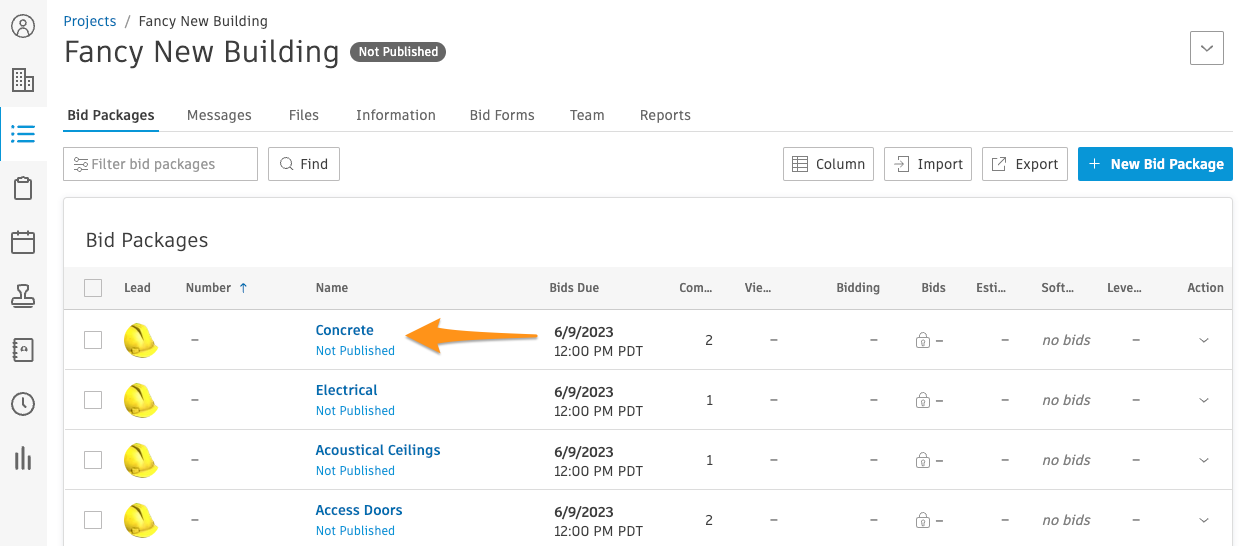The width and height of the screenshot is (1247, 546).
Task: Switch to the Messages tab
Action: click(219, 115)
